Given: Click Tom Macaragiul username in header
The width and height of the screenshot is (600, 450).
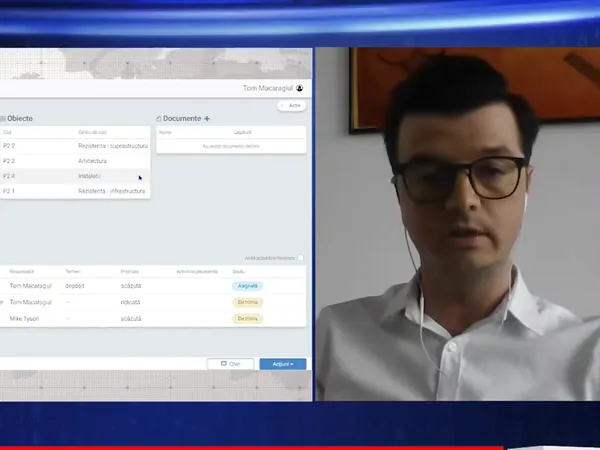Looking at the screenshot, I should pyautogui.click(x=268, y=88).
